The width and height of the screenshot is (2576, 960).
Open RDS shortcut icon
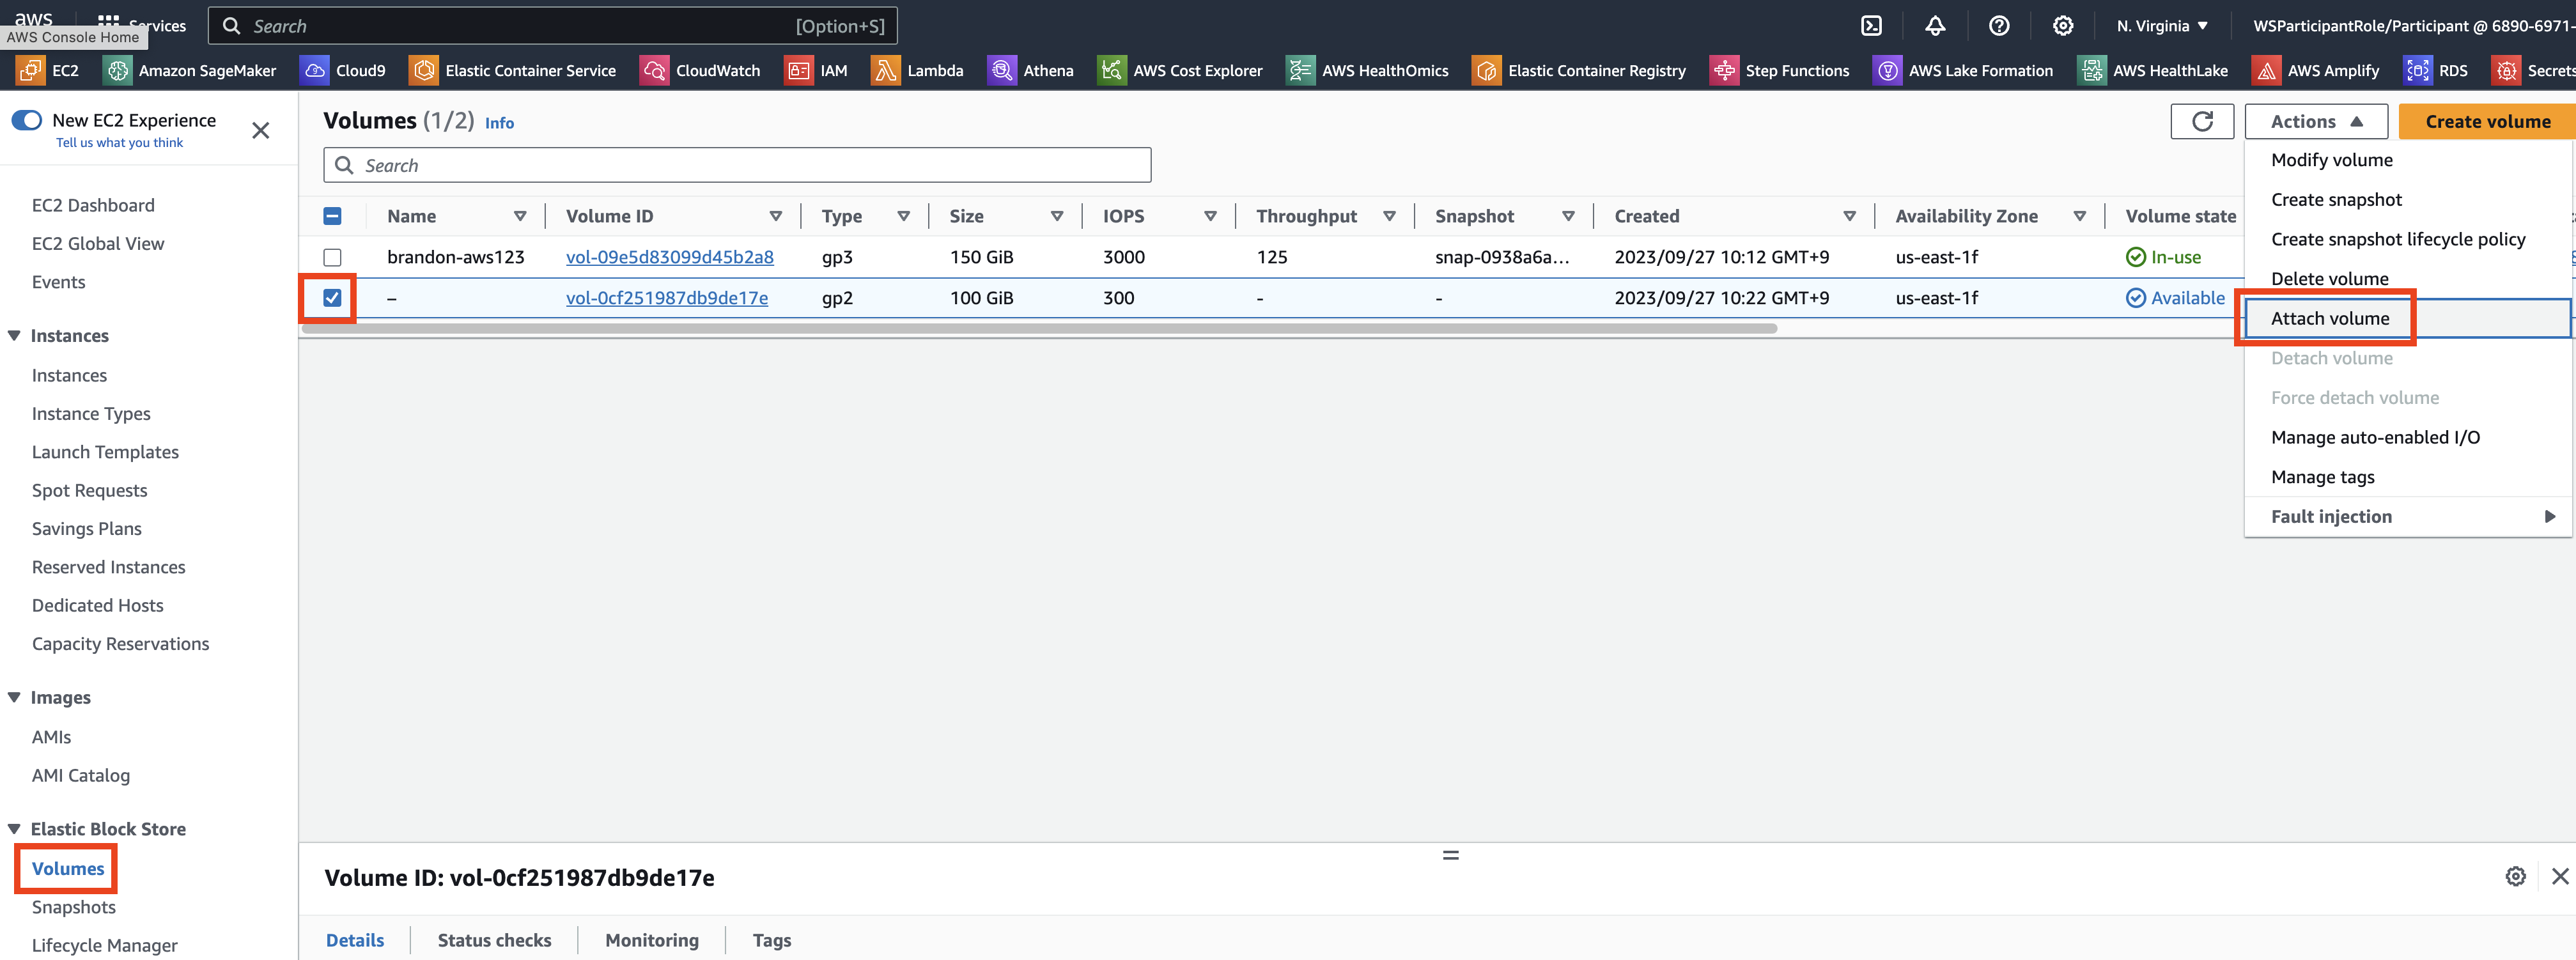coord(2417,70)
